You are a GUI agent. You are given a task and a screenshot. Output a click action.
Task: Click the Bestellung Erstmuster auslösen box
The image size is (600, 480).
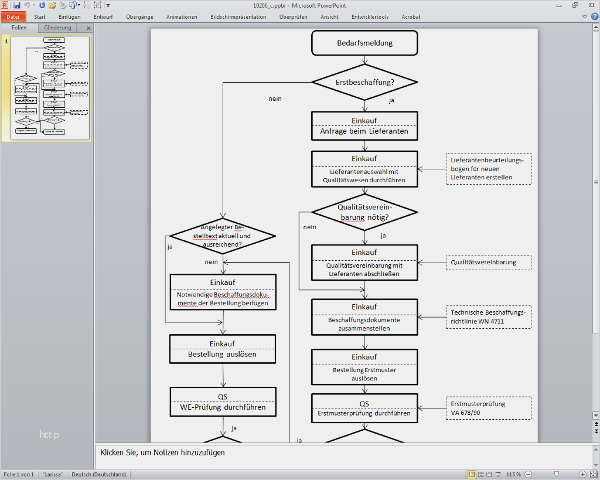(364, 367)
